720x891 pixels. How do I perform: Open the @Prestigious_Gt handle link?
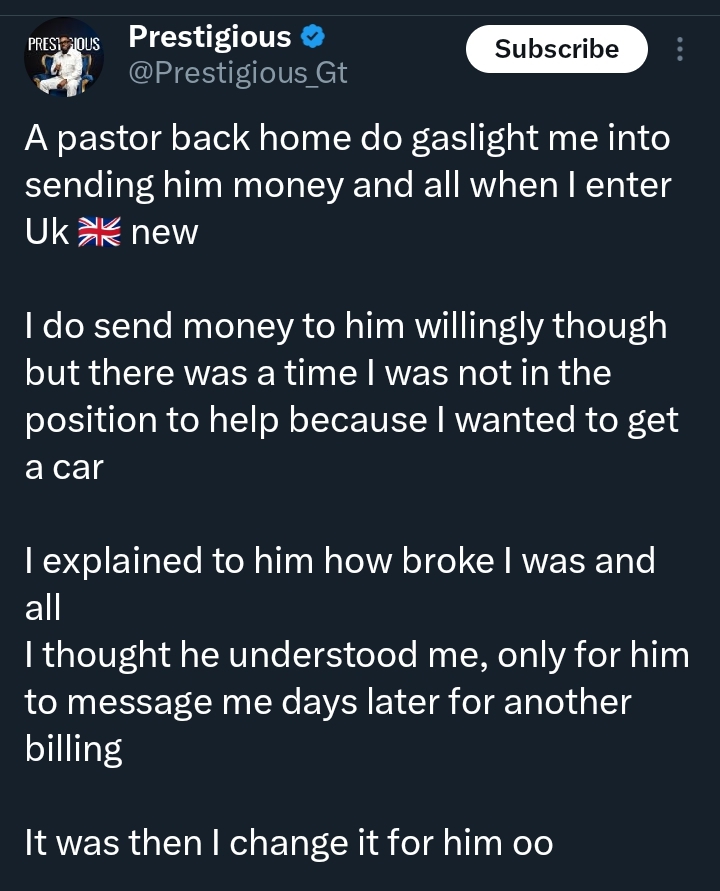(x=238, y=73)
